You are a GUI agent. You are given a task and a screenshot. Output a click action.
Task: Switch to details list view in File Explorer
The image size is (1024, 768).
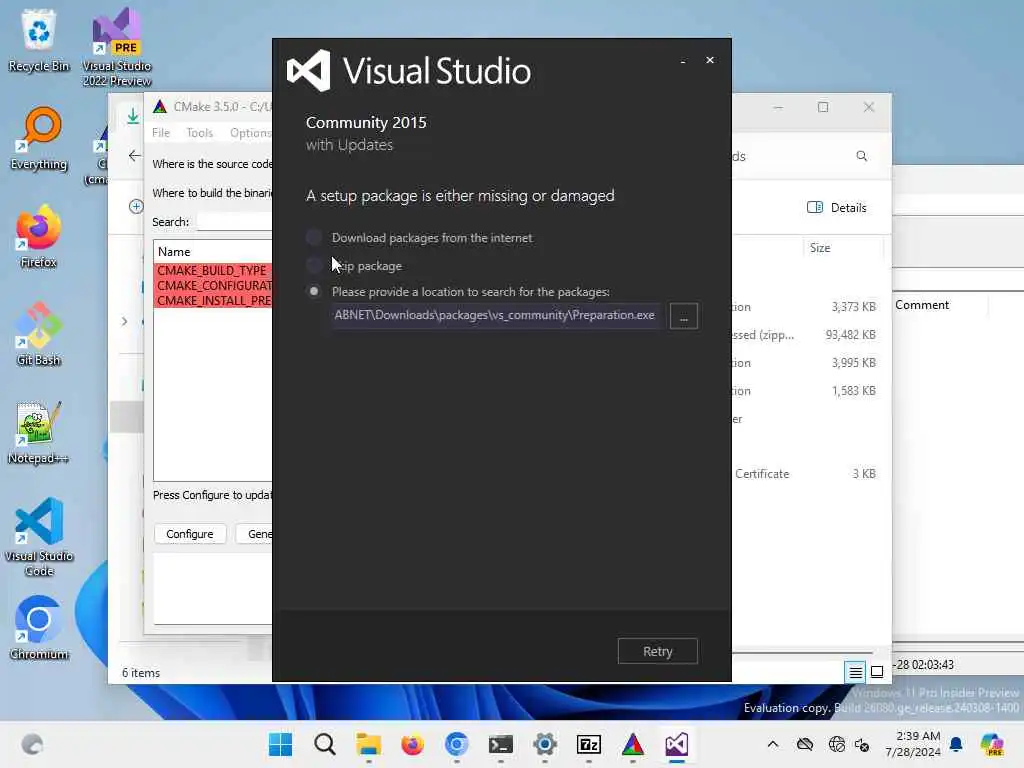(856, 672)
